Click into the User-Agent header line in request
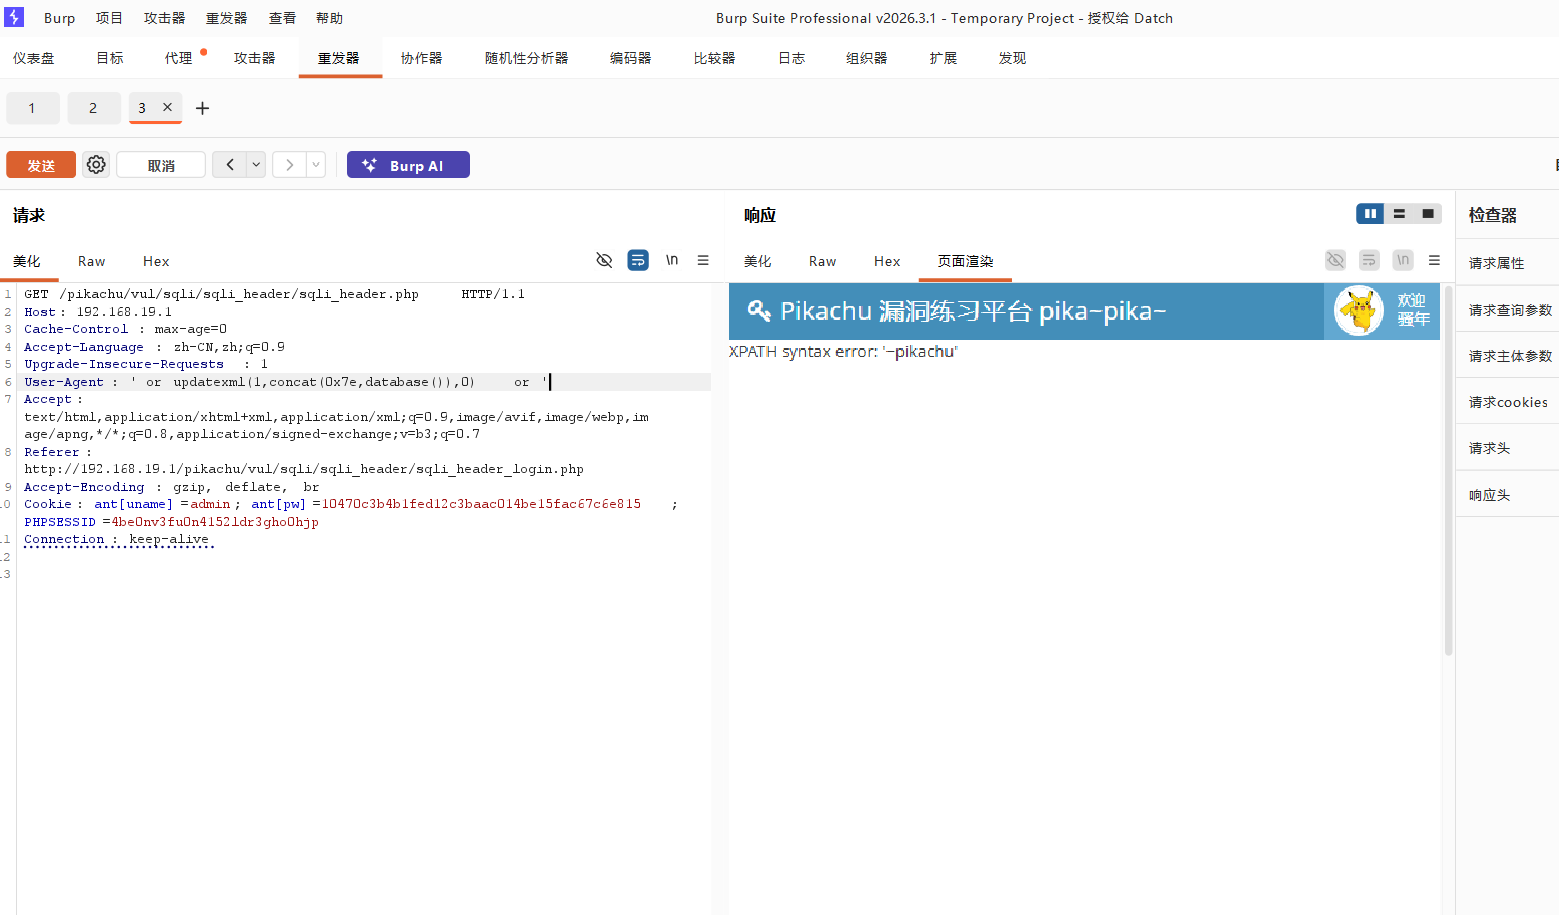 (x=364, y=382)
